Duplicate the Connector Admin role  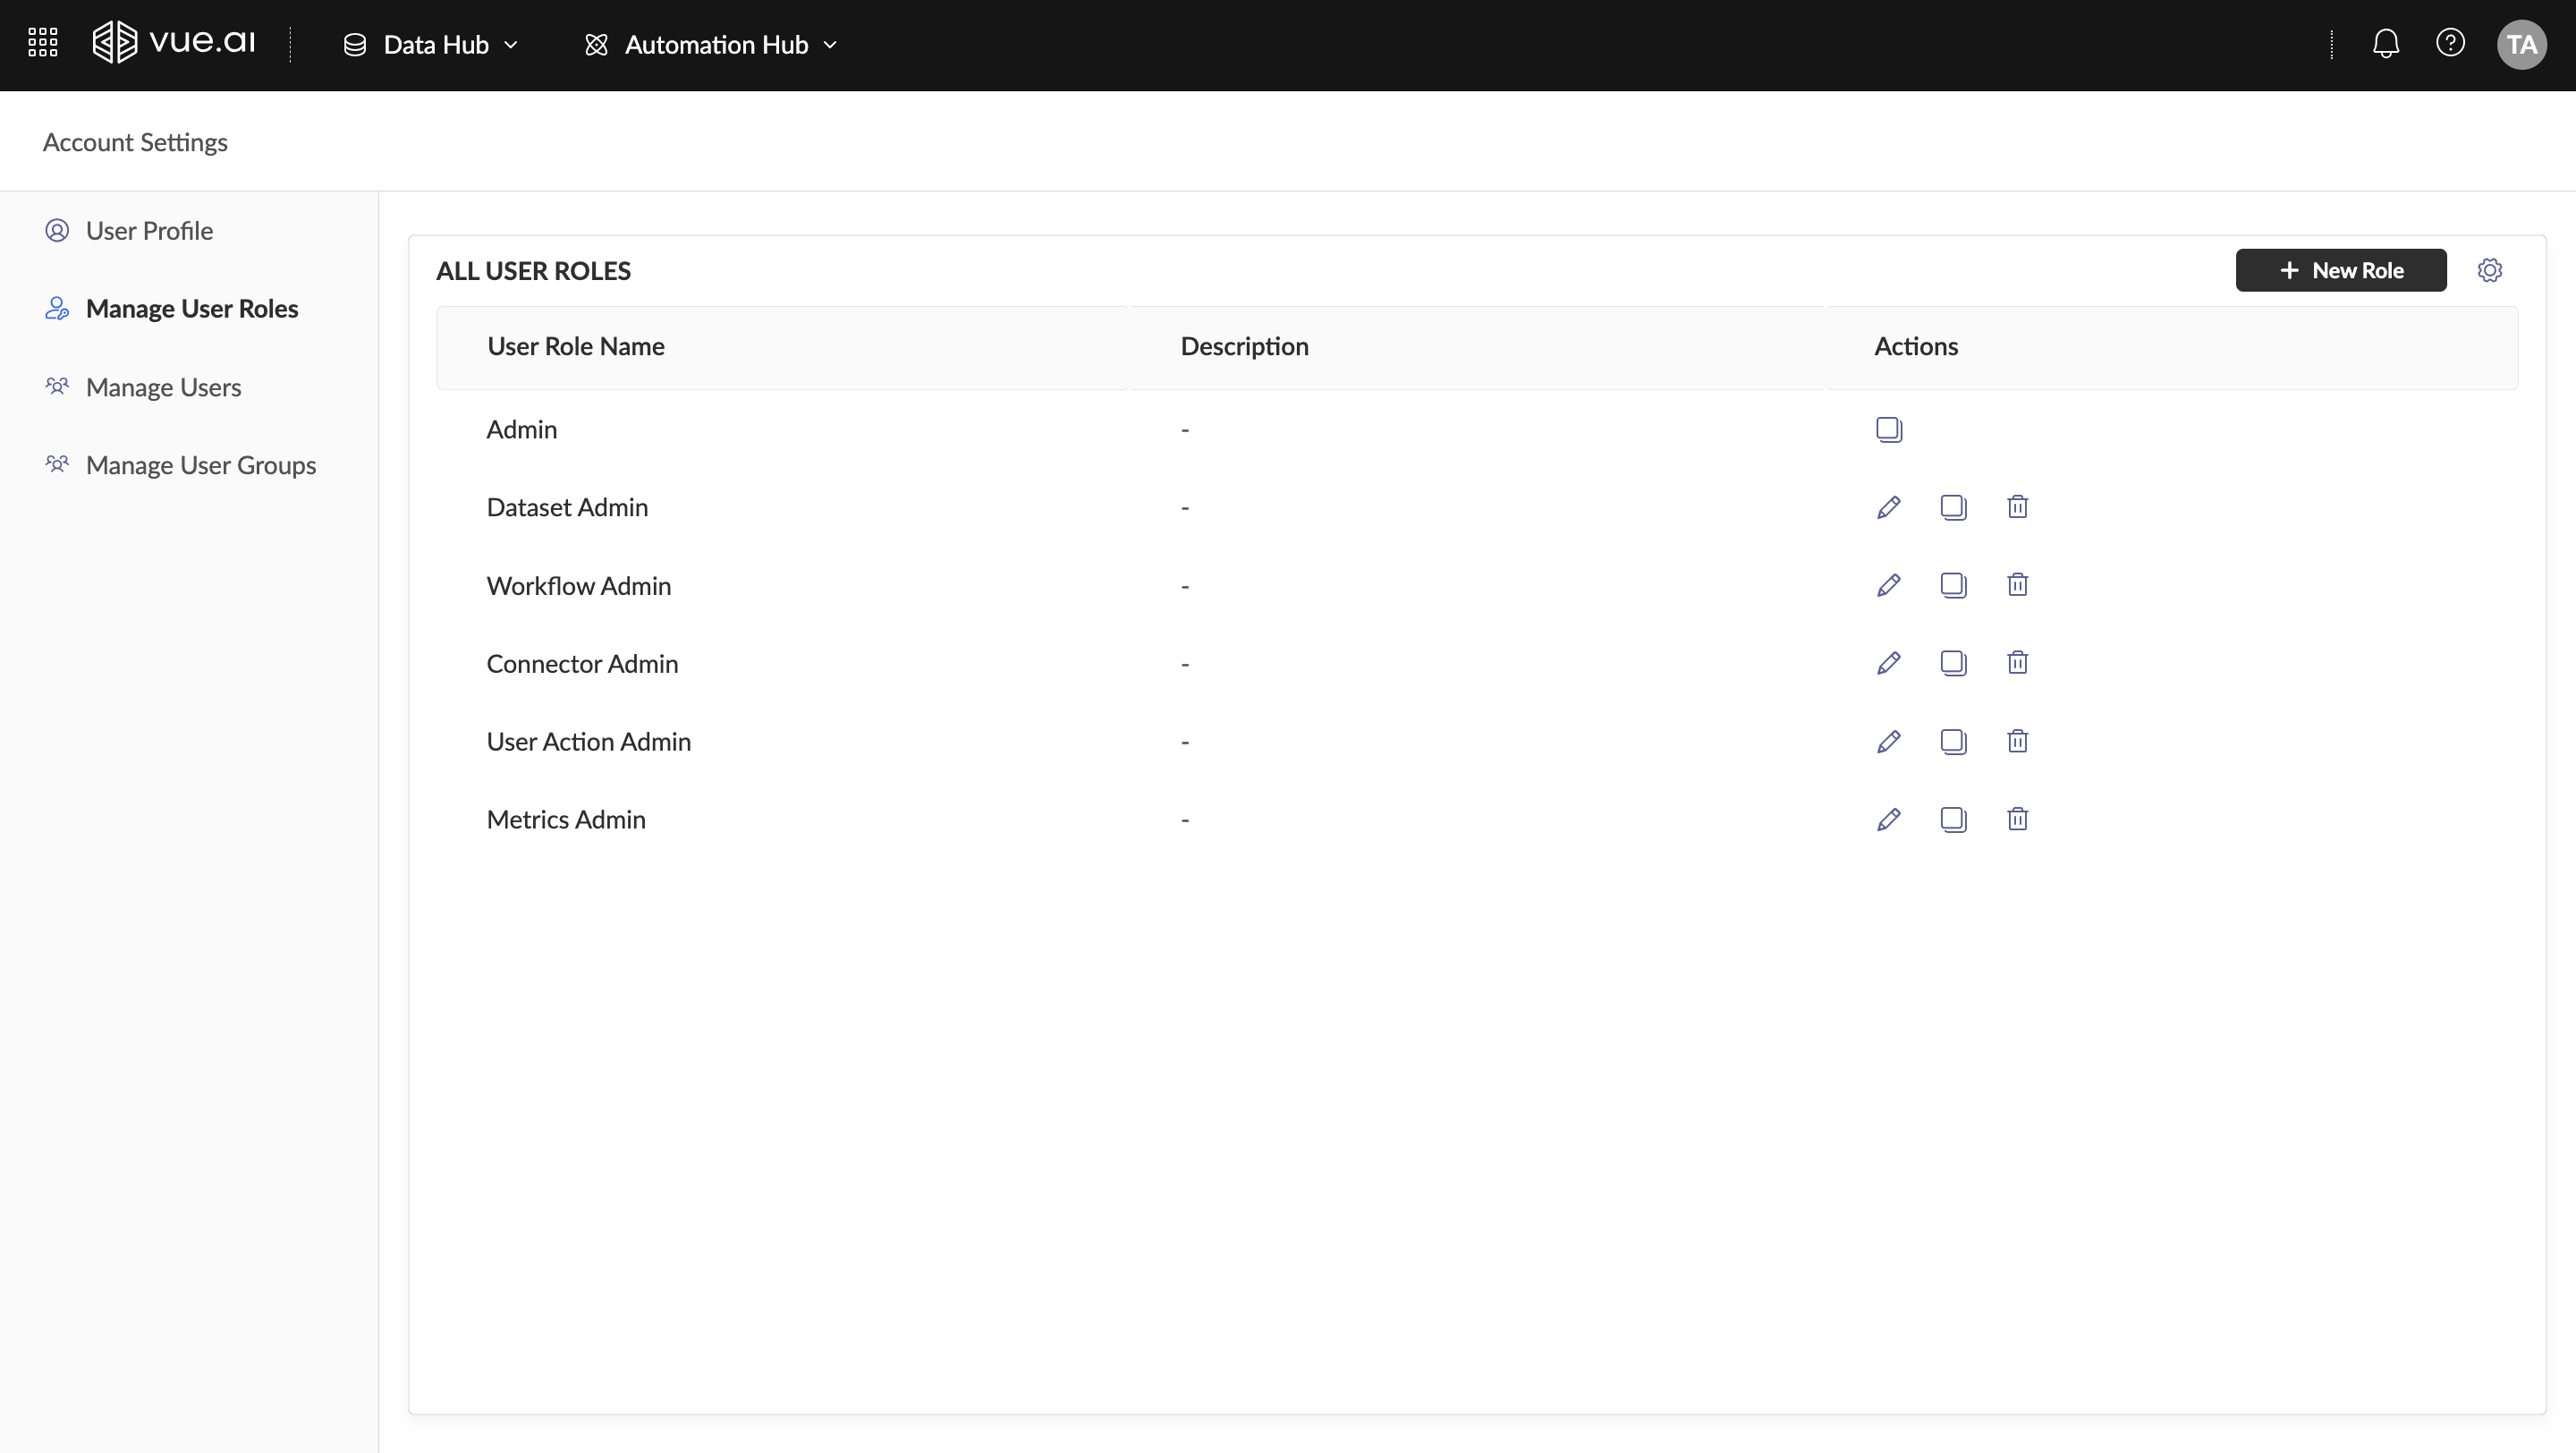pos(1952,663)
